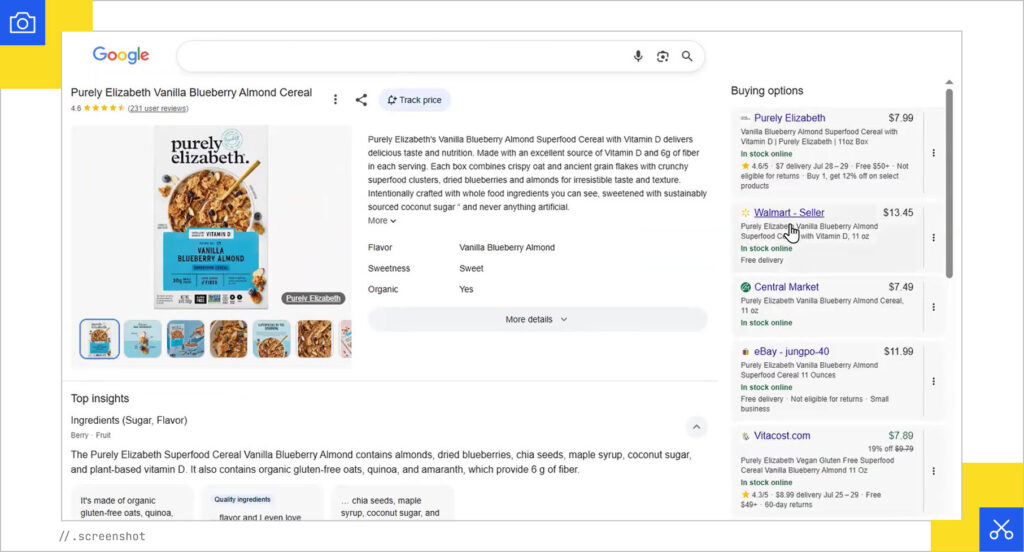Click the voice search microphone icon
Viewport: 1024px width, 552px height.
(638, 56)
